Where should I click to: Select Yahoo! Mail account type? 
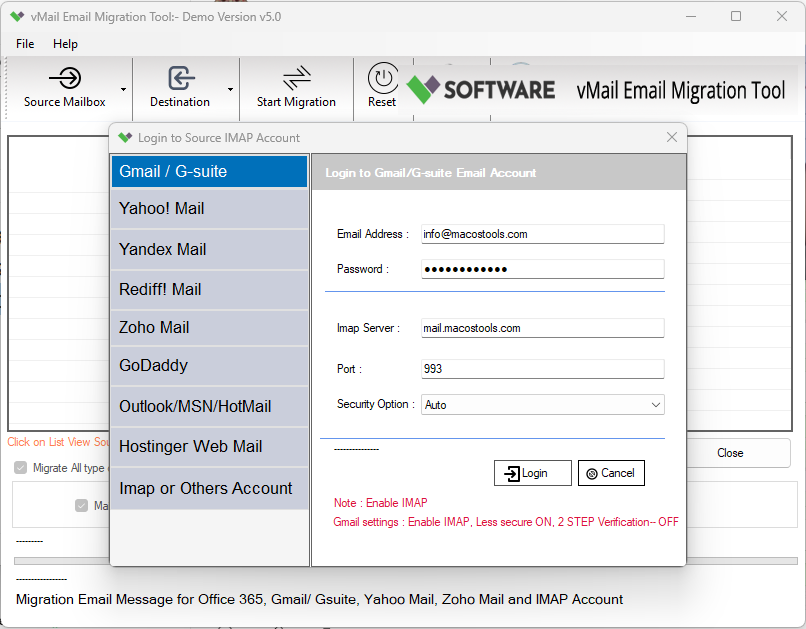point(209,209)
